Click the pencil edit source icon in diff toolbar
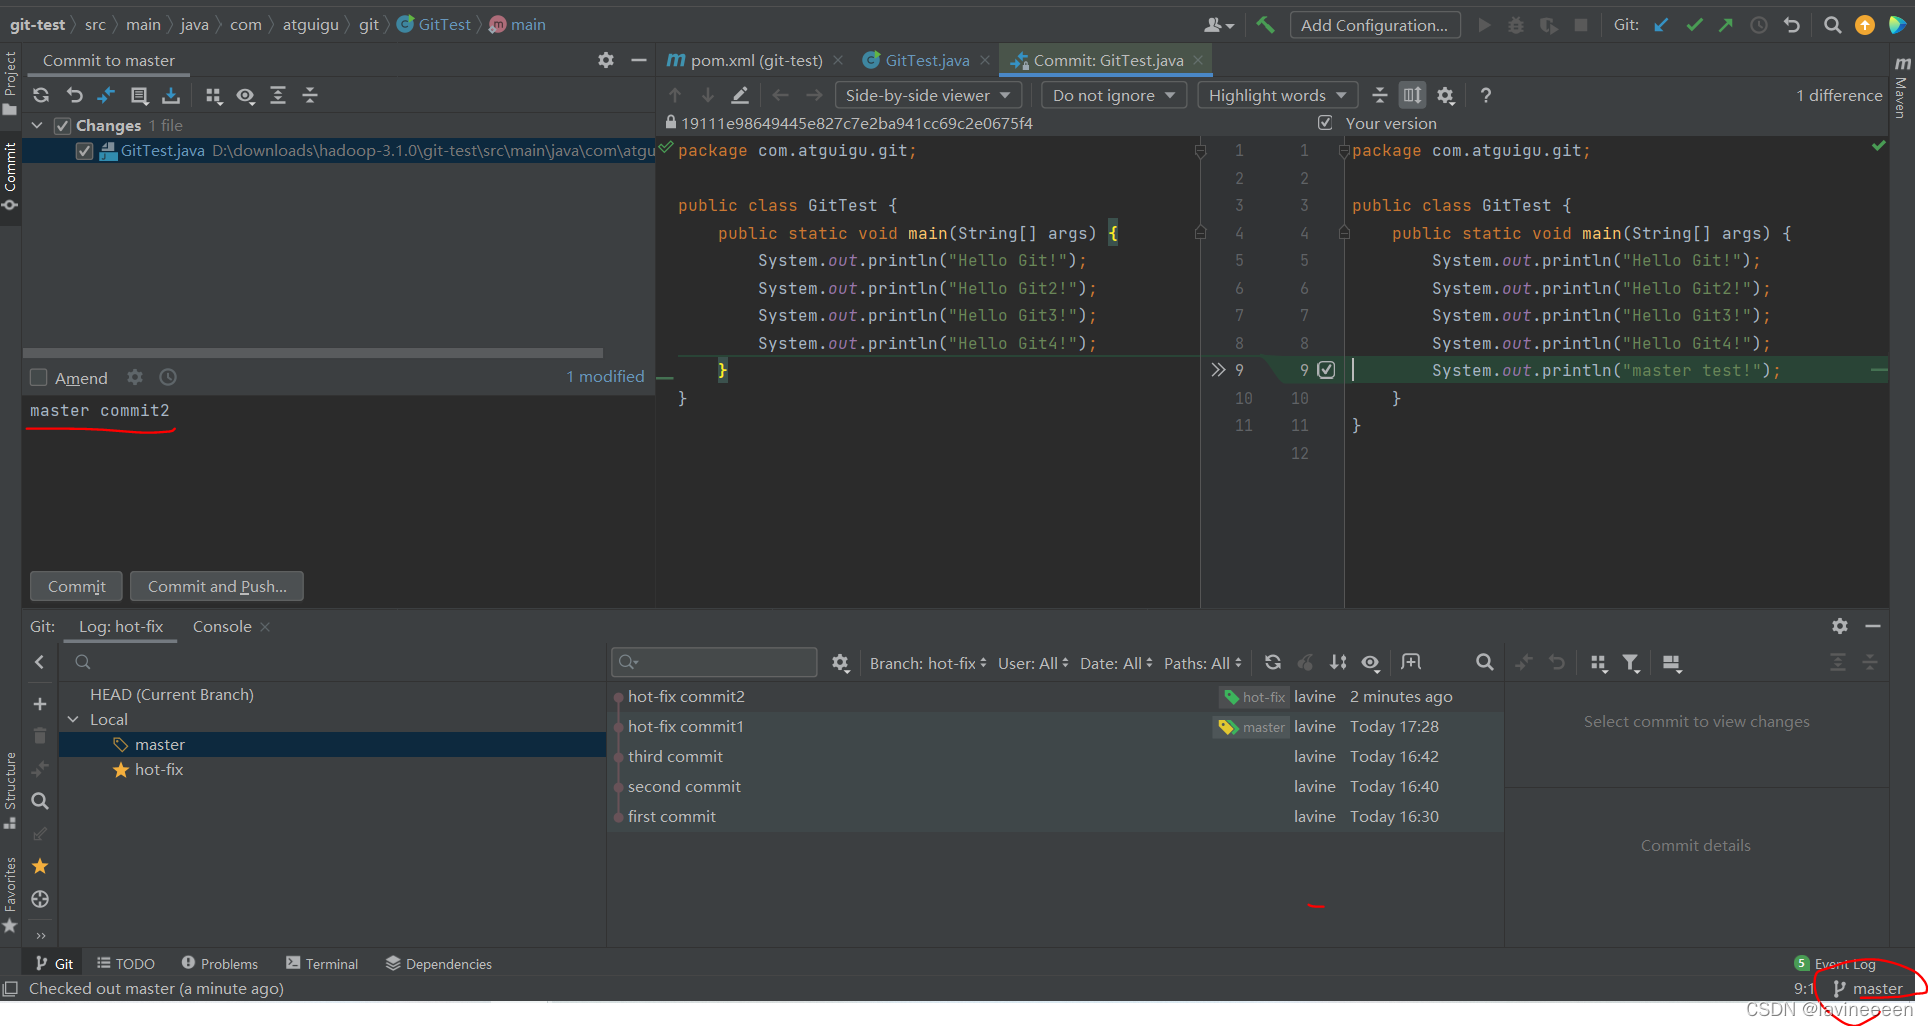Screen dimensions: 1928x1026 [740, 95]
